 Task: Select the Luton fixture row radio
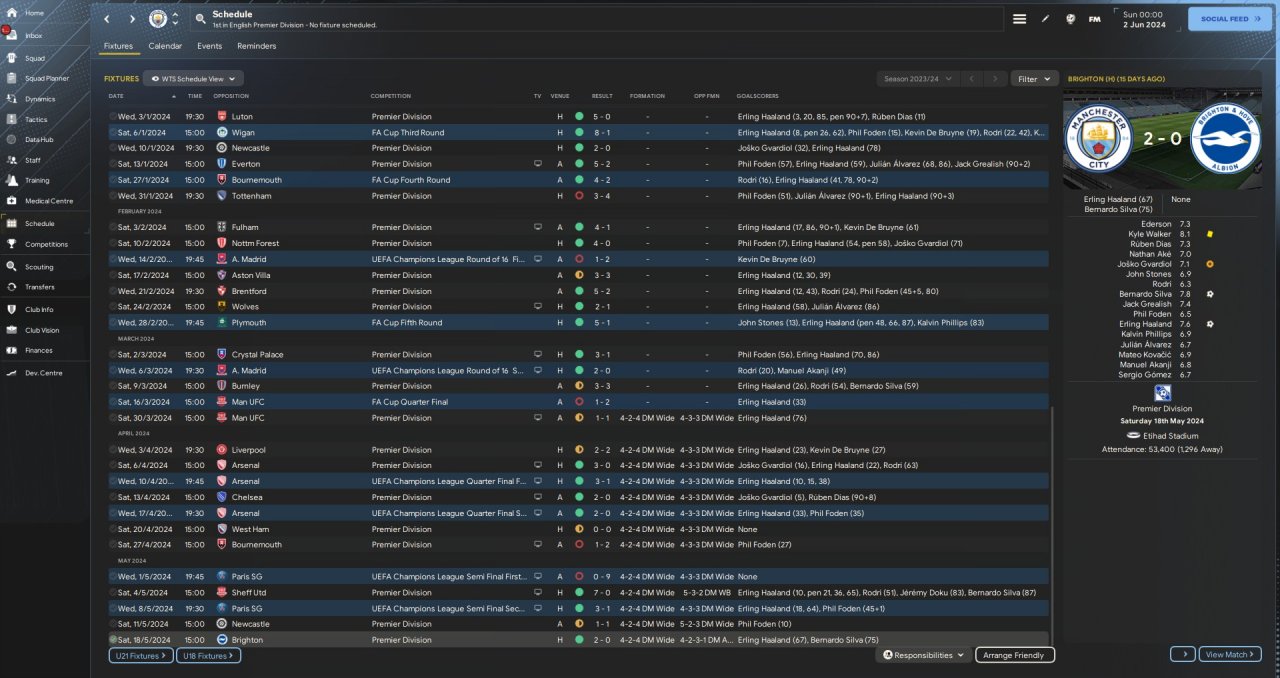(x=113, y=117)
